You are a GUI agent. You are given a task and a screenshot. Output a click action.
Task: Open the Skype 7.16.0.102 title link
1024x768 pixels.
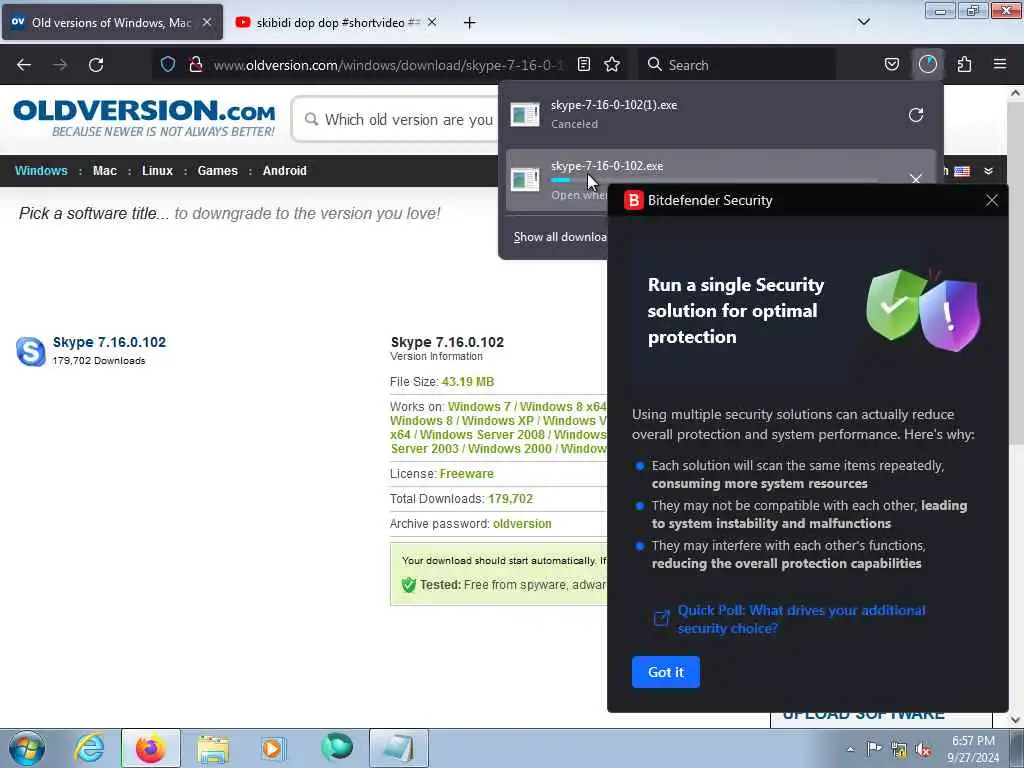pyautogui.click(x=109, y=342)
